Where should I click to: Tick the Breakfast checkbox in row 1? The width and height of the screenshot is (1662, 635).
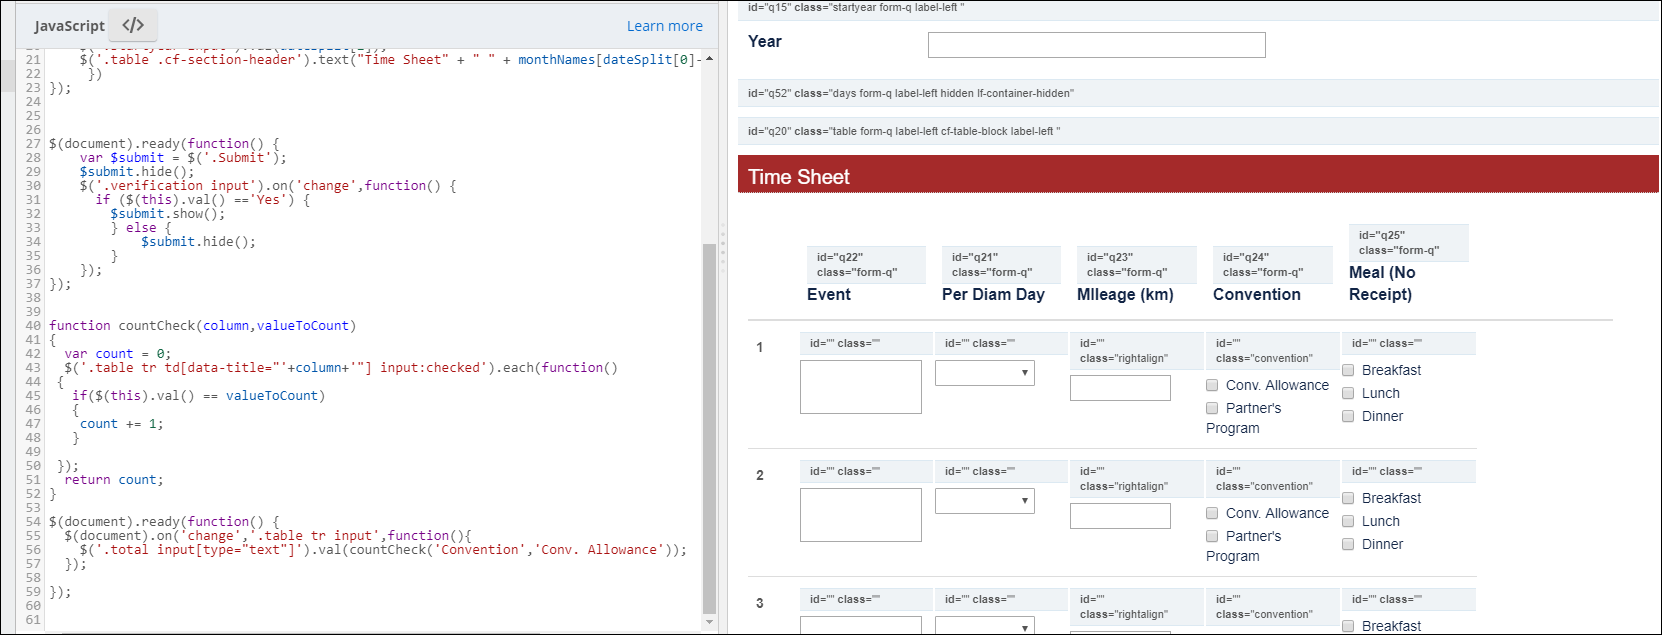tap(1348, 370)
